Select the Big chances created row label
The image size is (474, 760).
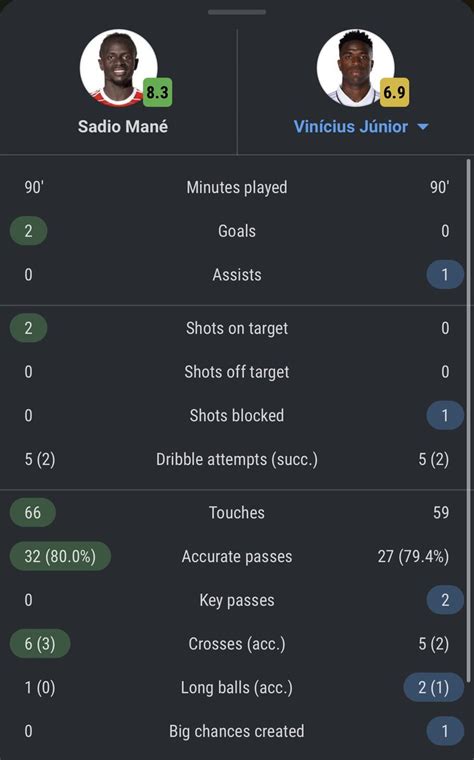[x=237, y=731]
